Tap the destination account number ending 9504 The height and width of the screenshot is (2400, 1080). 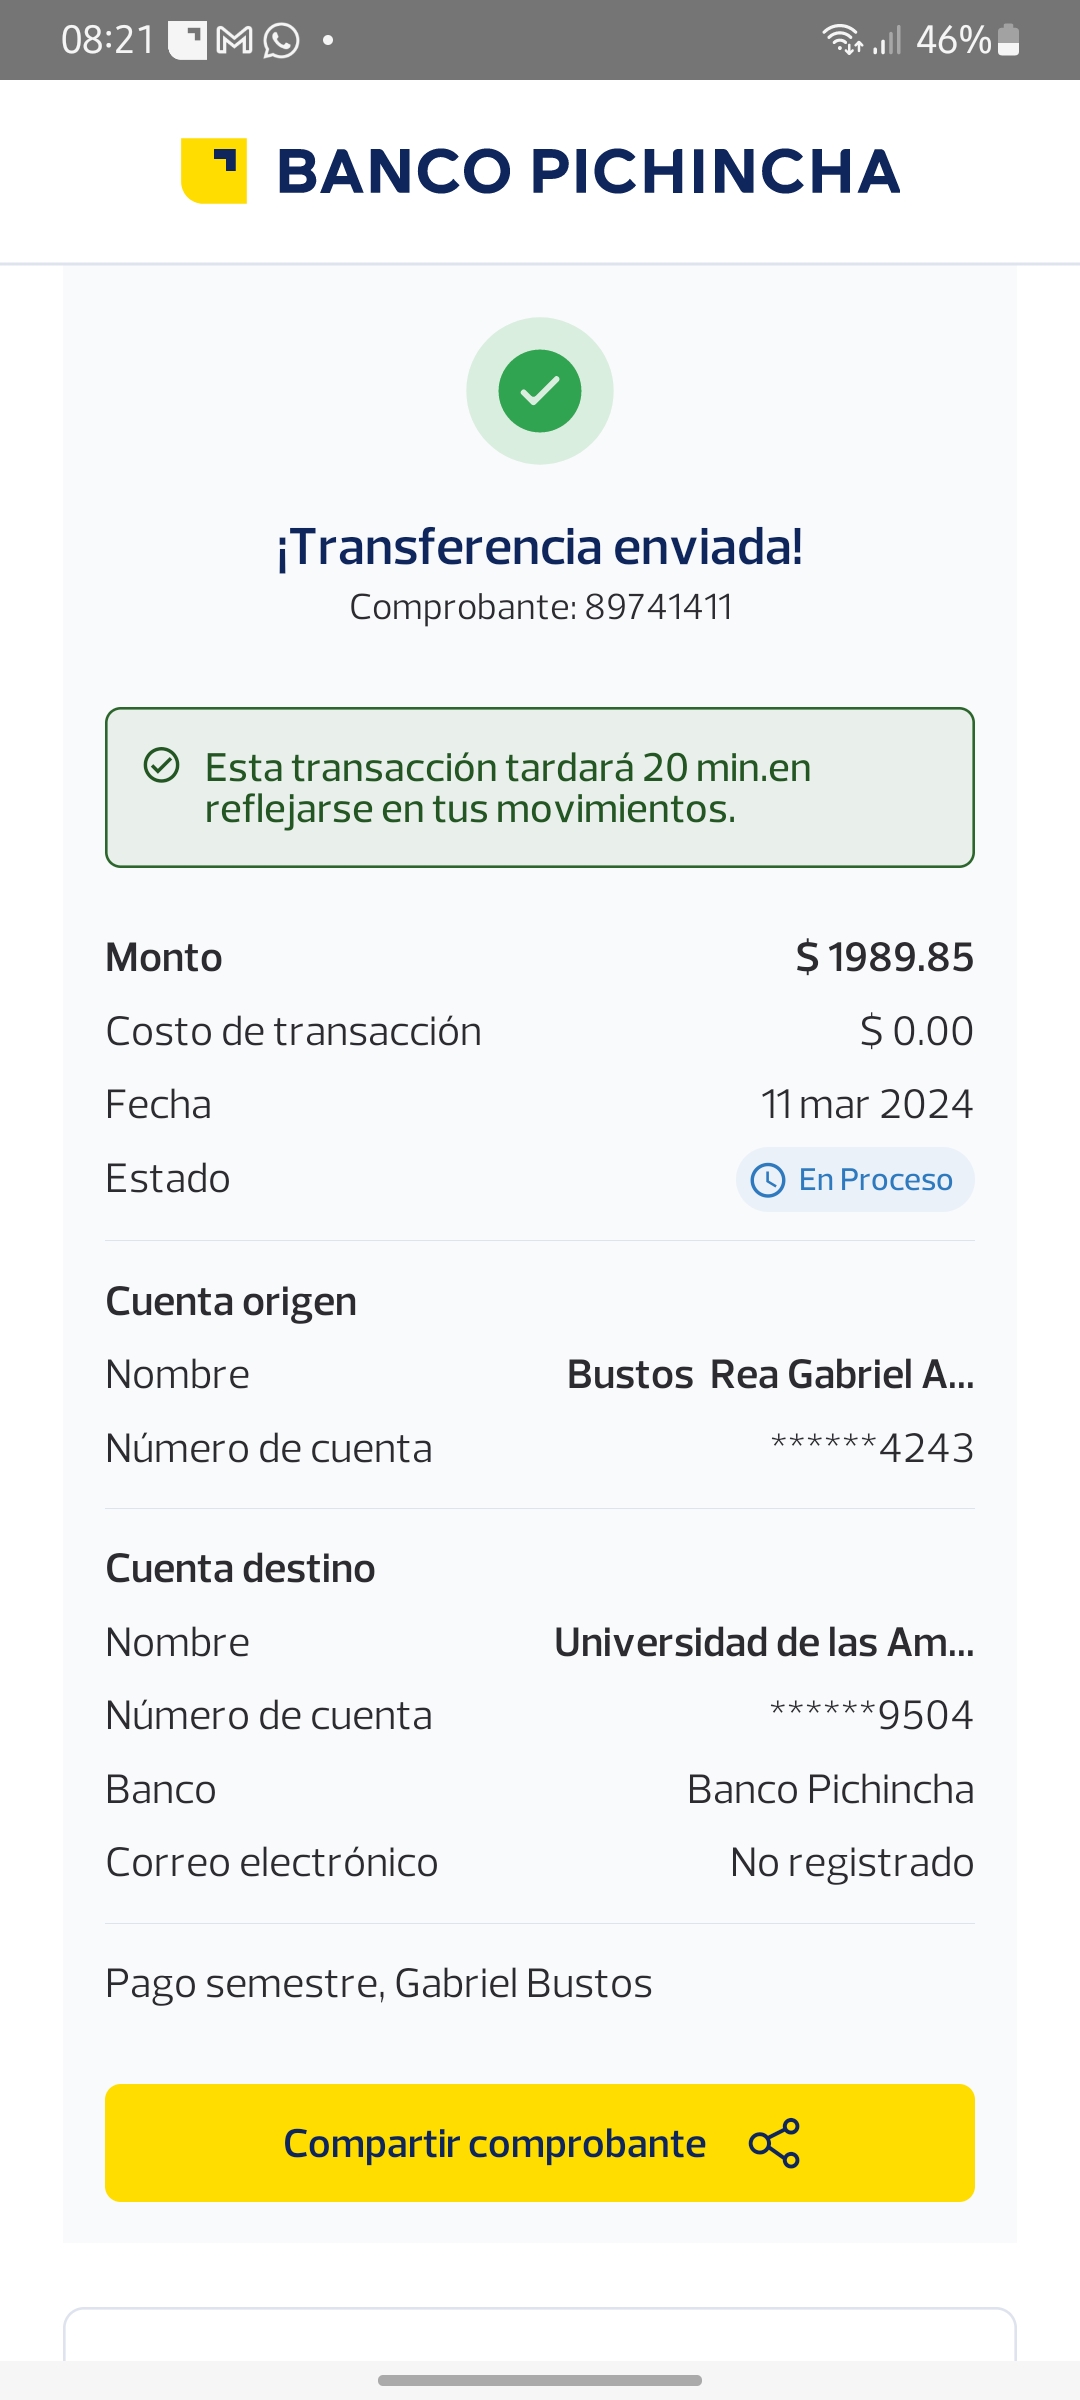[871, 1715]
